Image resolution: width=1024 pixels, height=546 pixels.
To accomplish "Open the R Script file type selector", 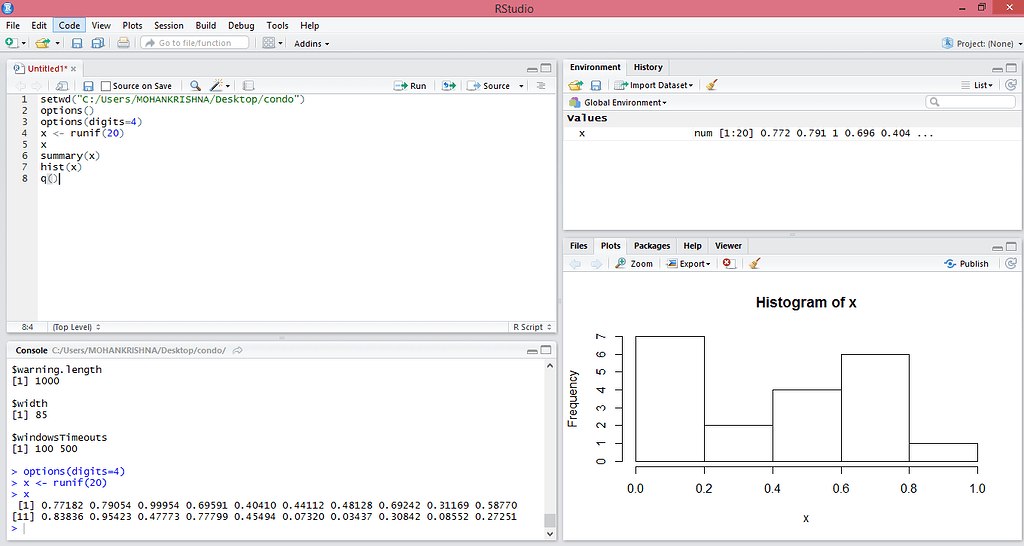I will click(x=532, y=327).
